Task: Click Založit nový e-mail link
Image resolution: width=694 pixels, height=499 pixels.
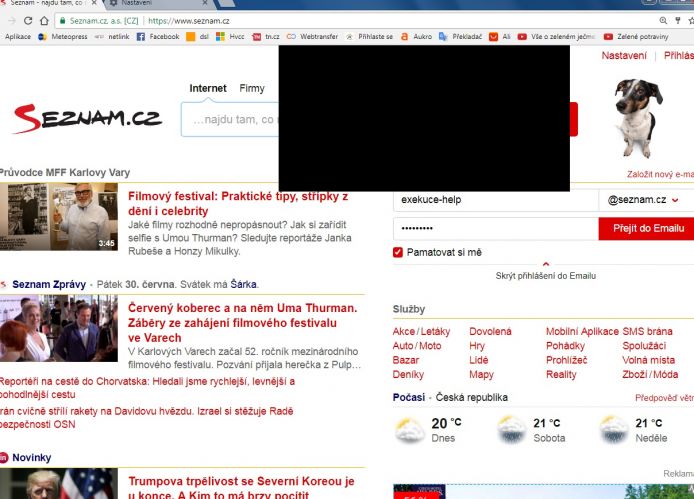Action: pyautogui.click(x=660, y=174)
